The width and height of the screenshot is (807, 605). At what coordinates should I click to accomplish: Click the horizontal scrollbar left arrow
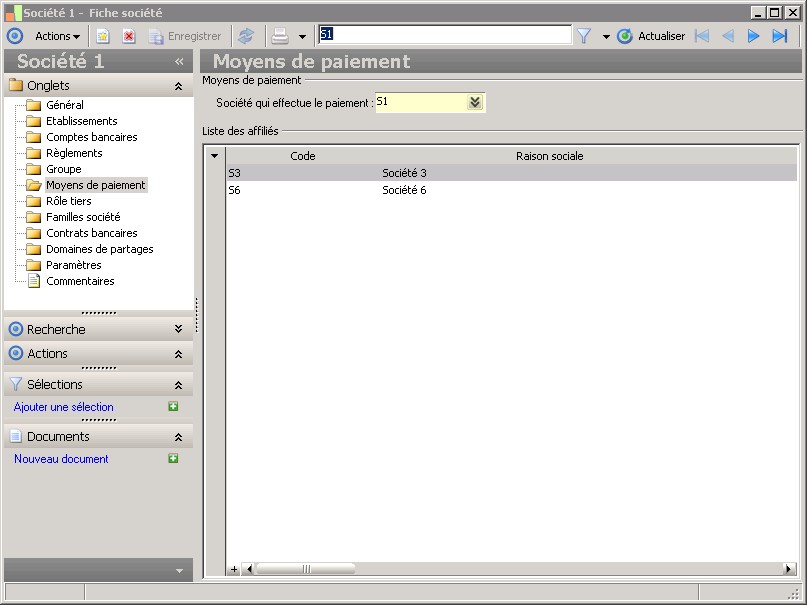250,568
